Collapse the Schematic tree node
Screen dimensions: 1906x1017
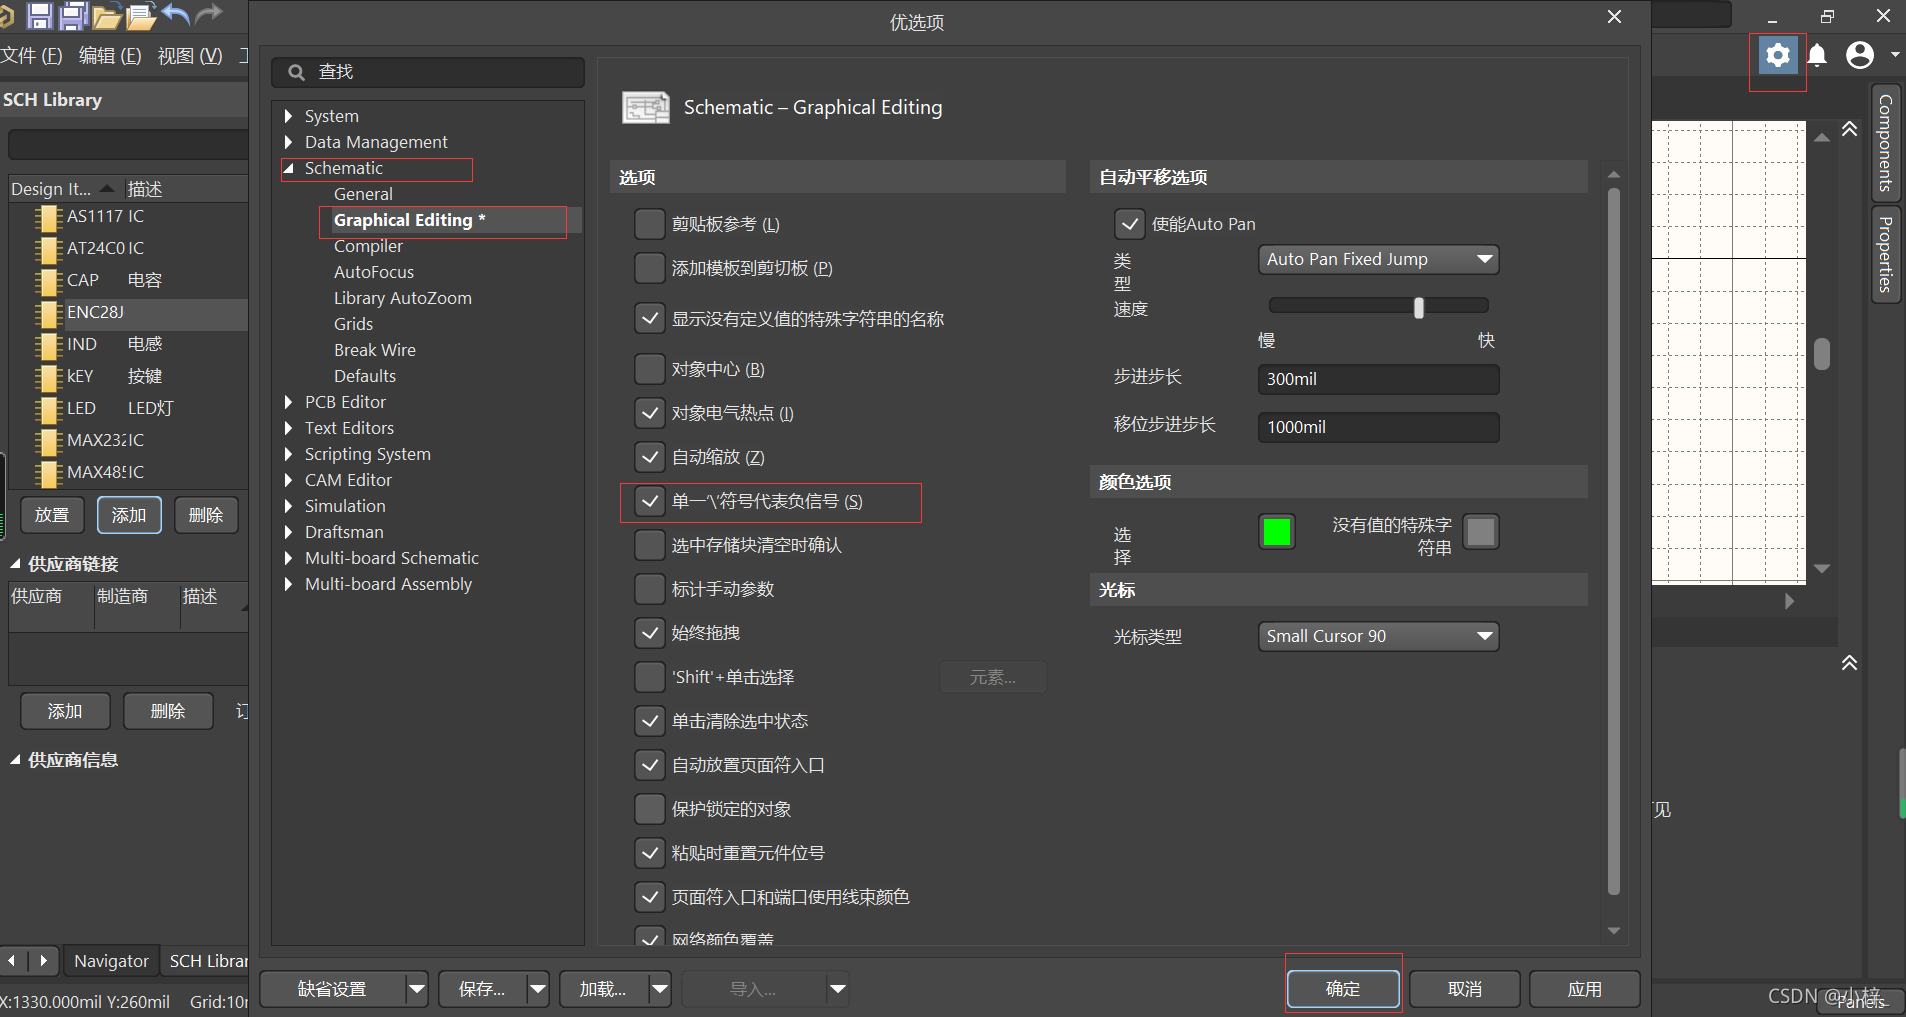[288, 168]
